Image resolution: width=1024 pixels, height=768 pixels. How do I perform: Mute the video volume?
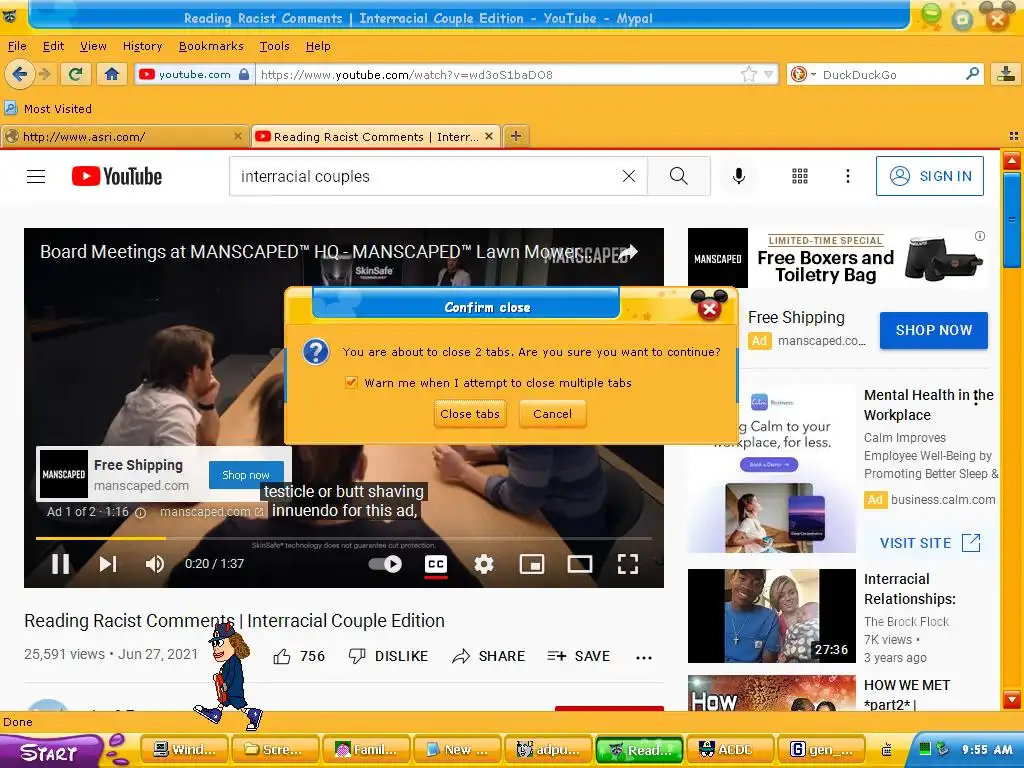[x=155, y=564]
